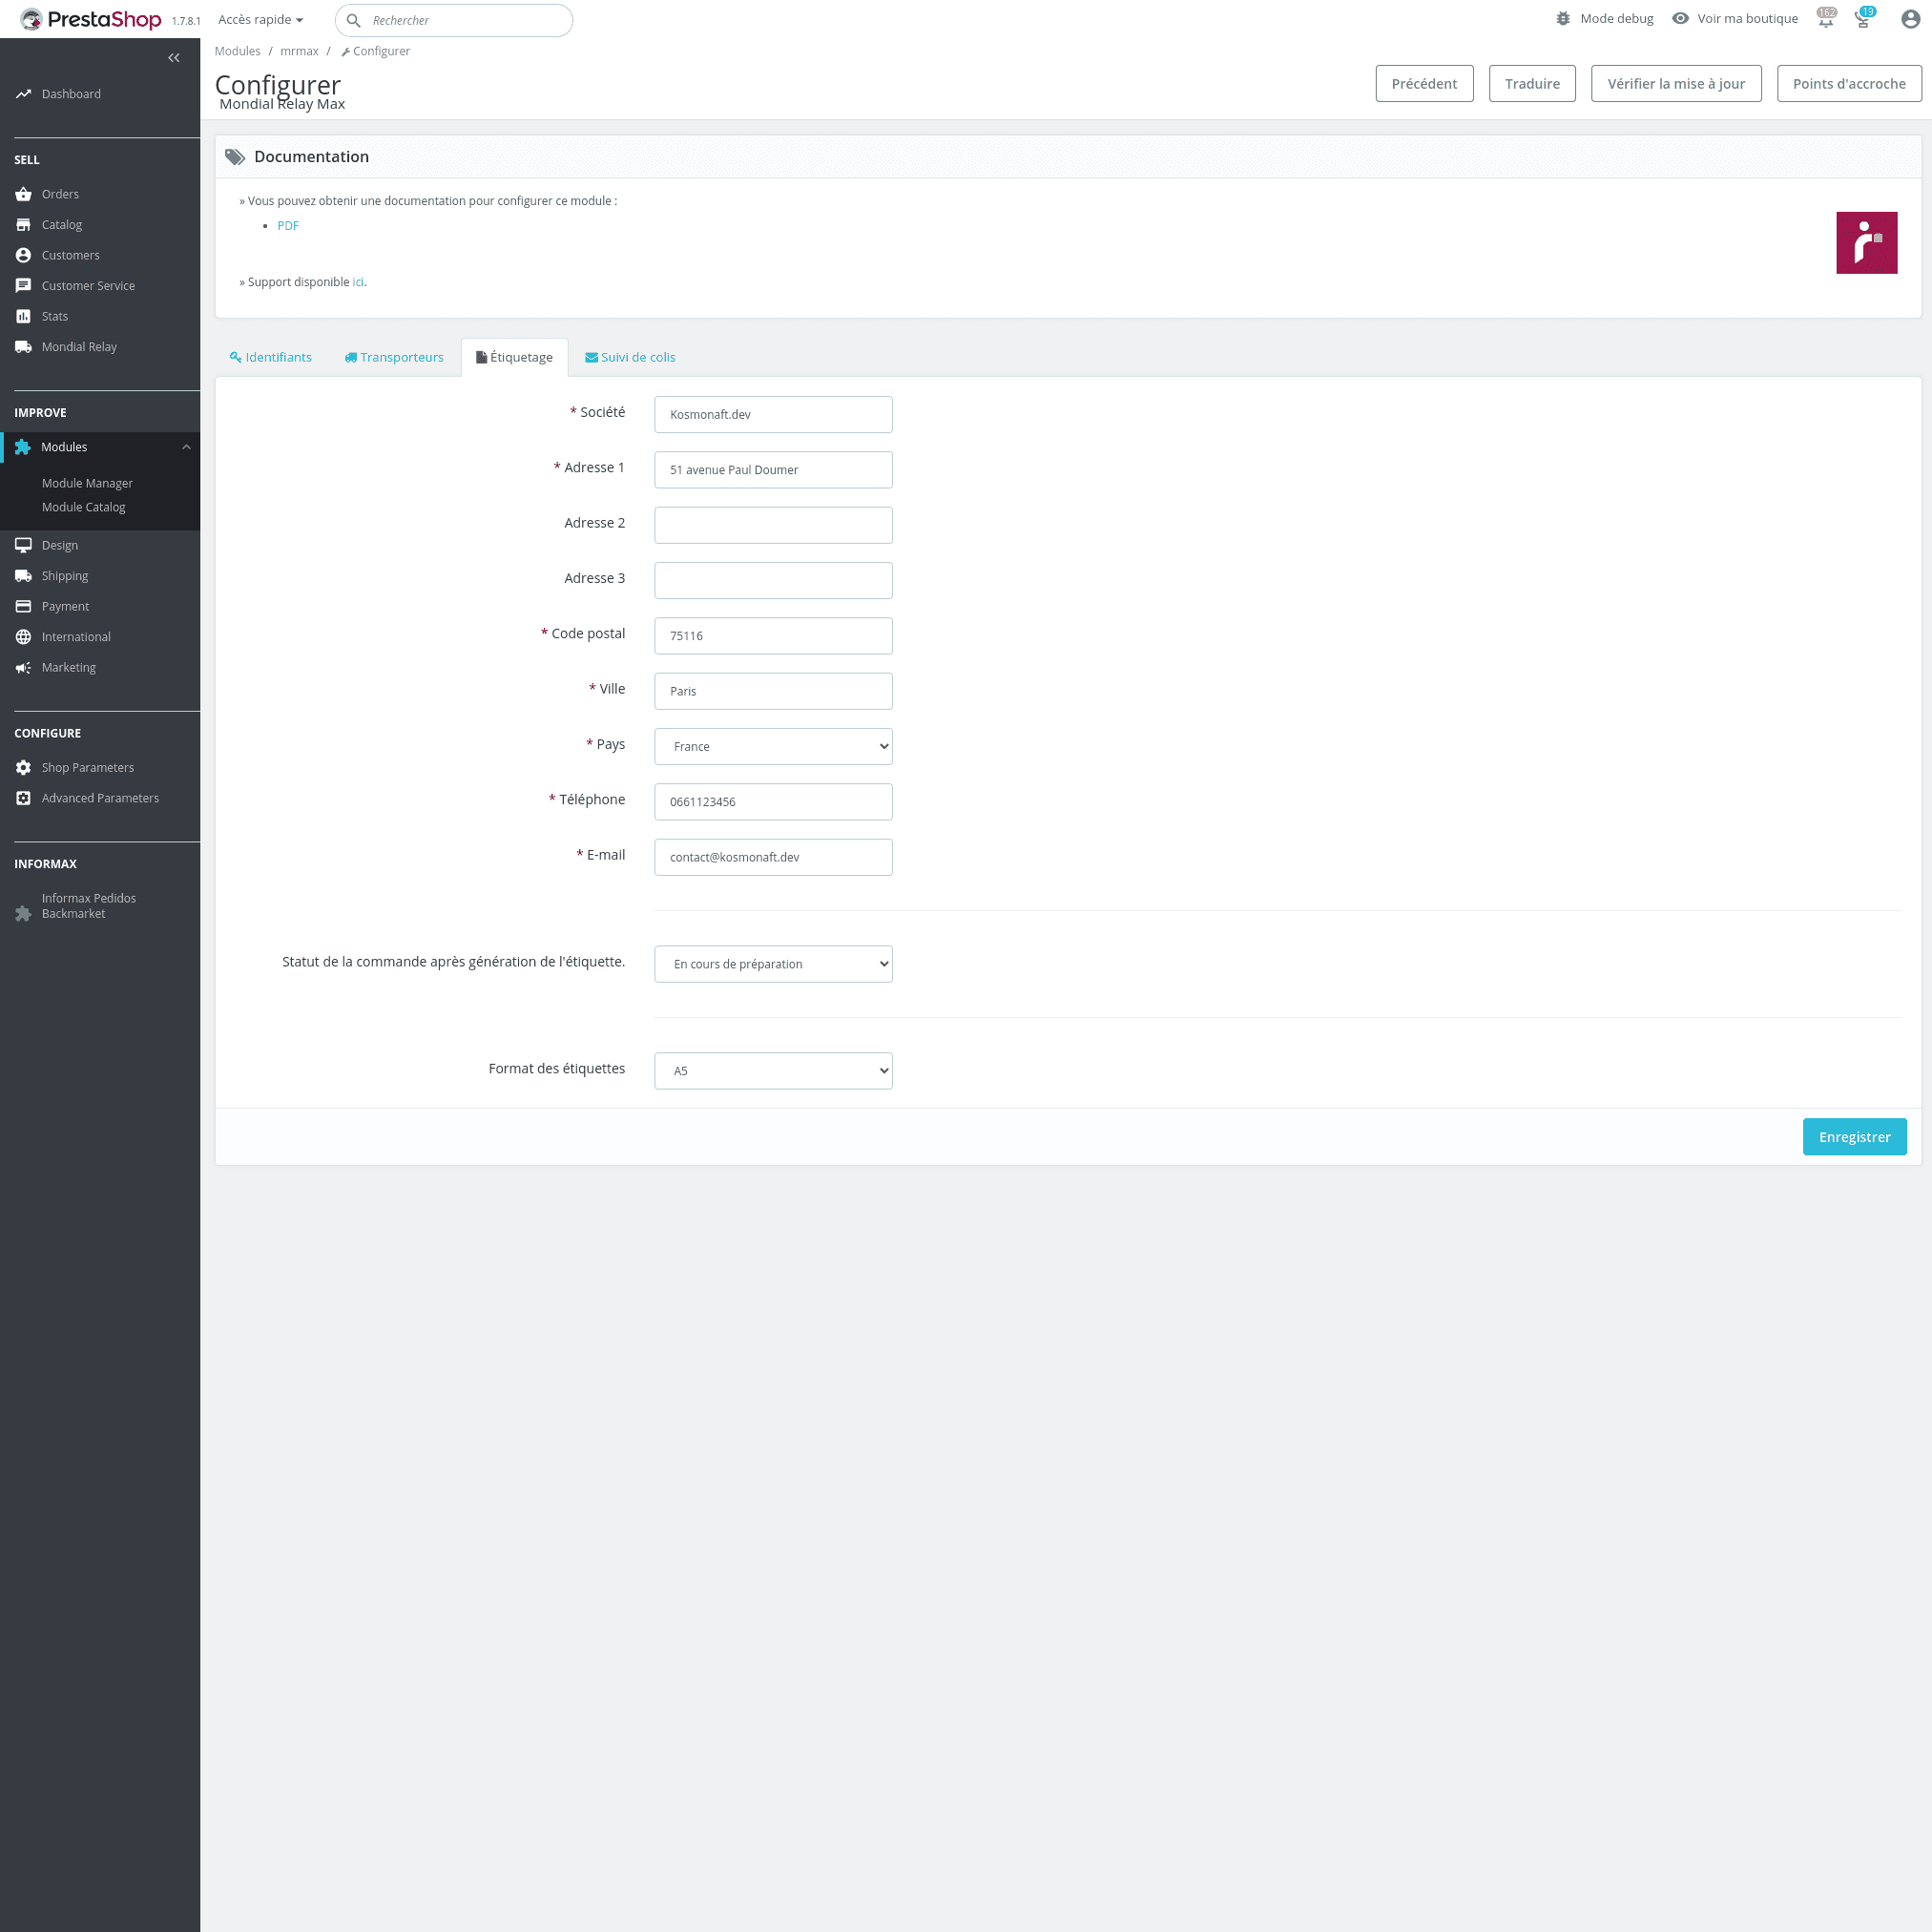Expand the order status dropdown
This screenshot has height=1932, width=1932.
click(773, 964)
